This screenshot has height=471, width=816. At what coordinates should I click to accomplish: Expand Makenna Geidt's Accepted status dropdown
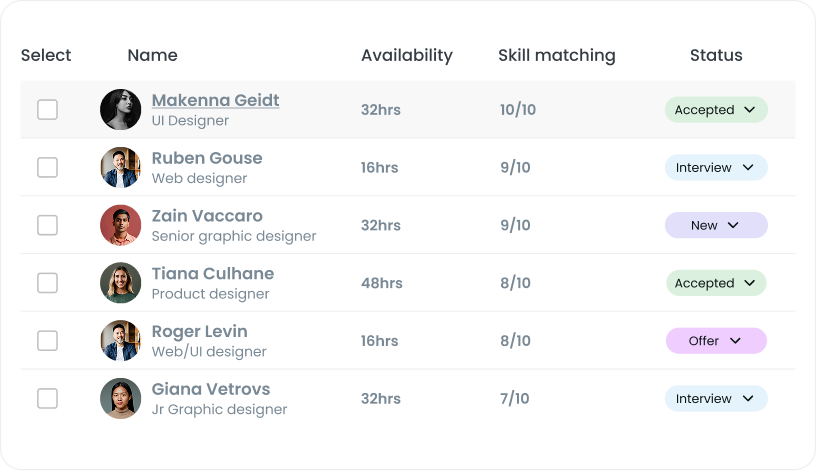(716, 109)
